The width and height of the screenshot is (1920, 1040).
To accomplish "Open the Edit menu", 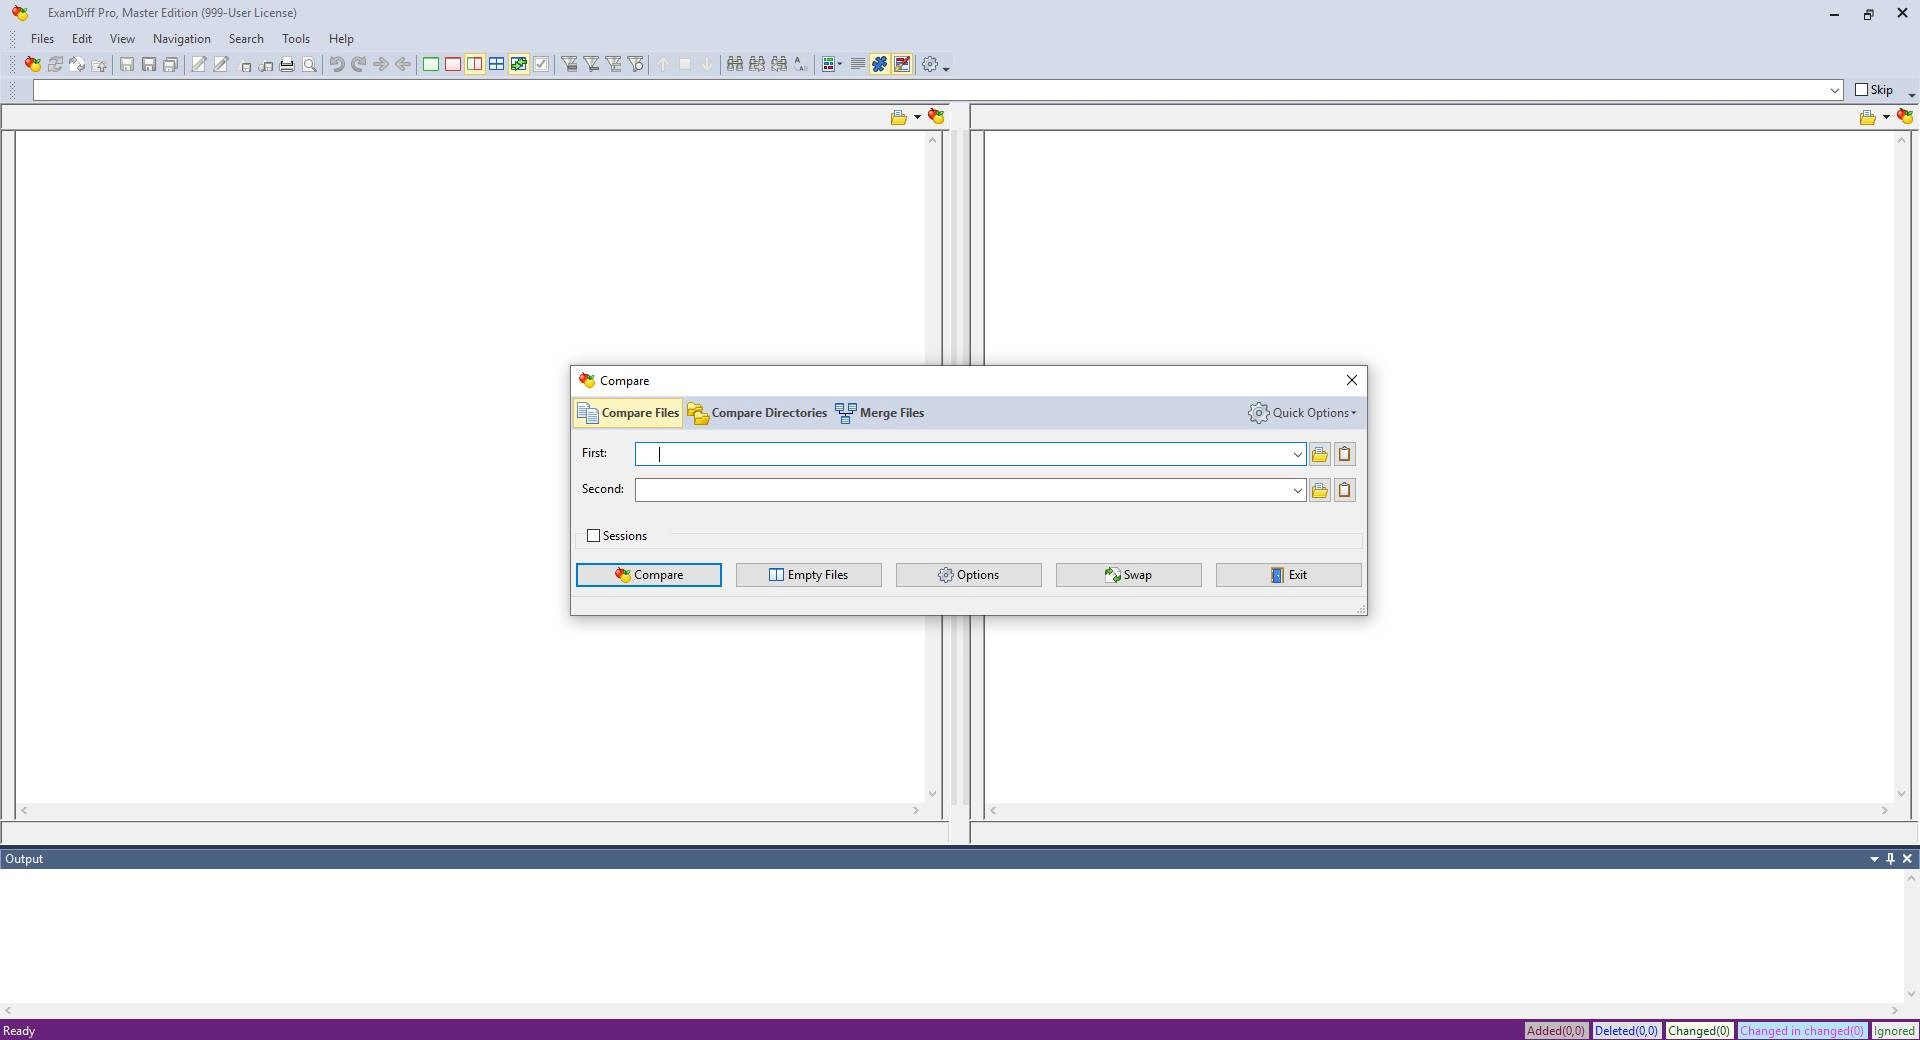I will (82, 39).
